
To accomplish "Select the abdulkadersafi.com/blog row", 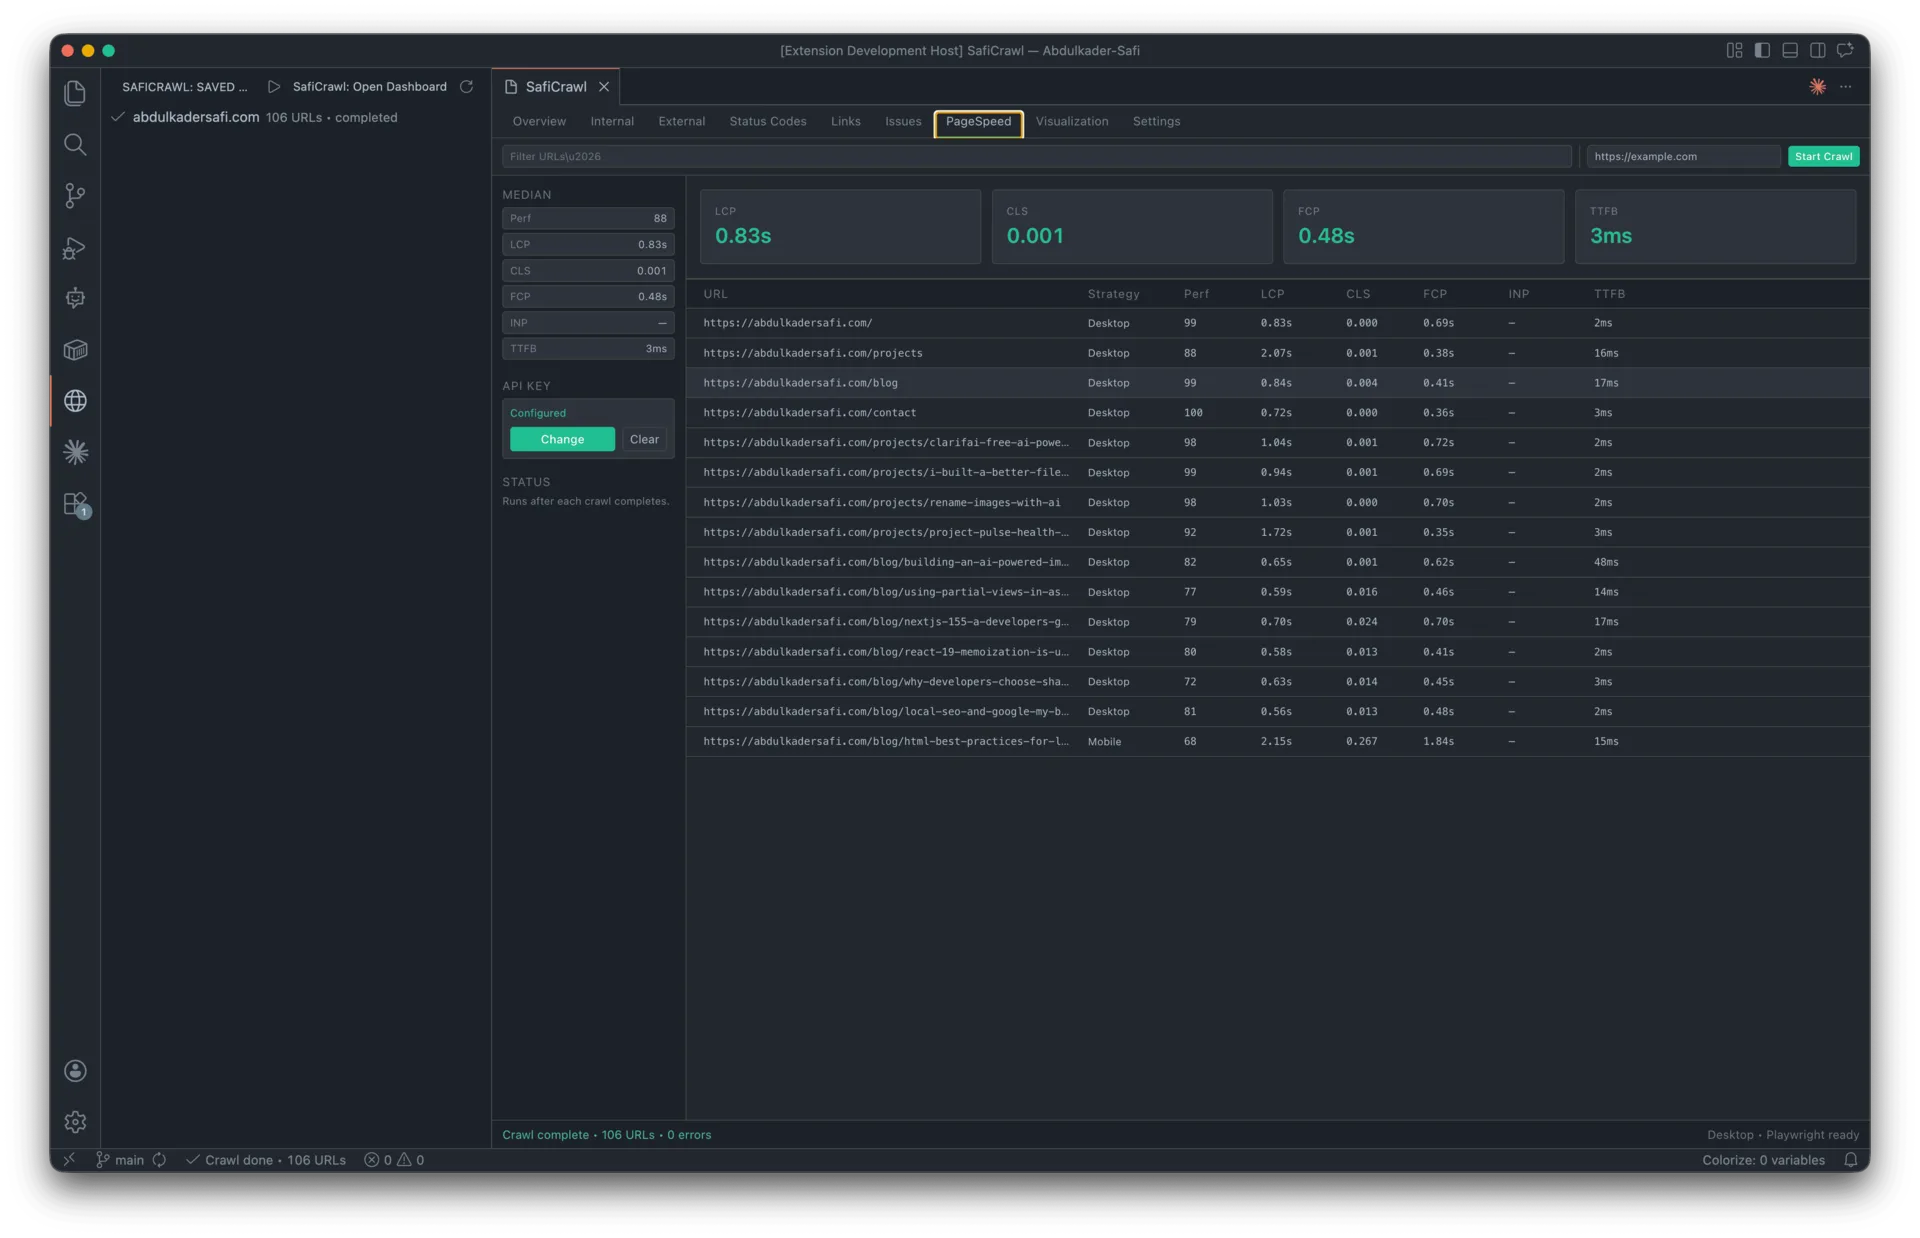I will tap(1277, 383).
